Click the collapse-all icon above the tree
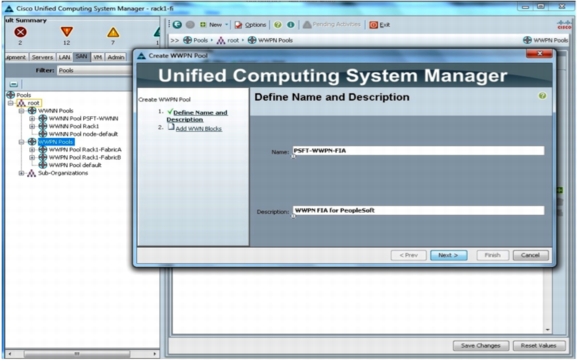Screen dimensions: 578x362 pyautogui.click(x=14, y=84)
